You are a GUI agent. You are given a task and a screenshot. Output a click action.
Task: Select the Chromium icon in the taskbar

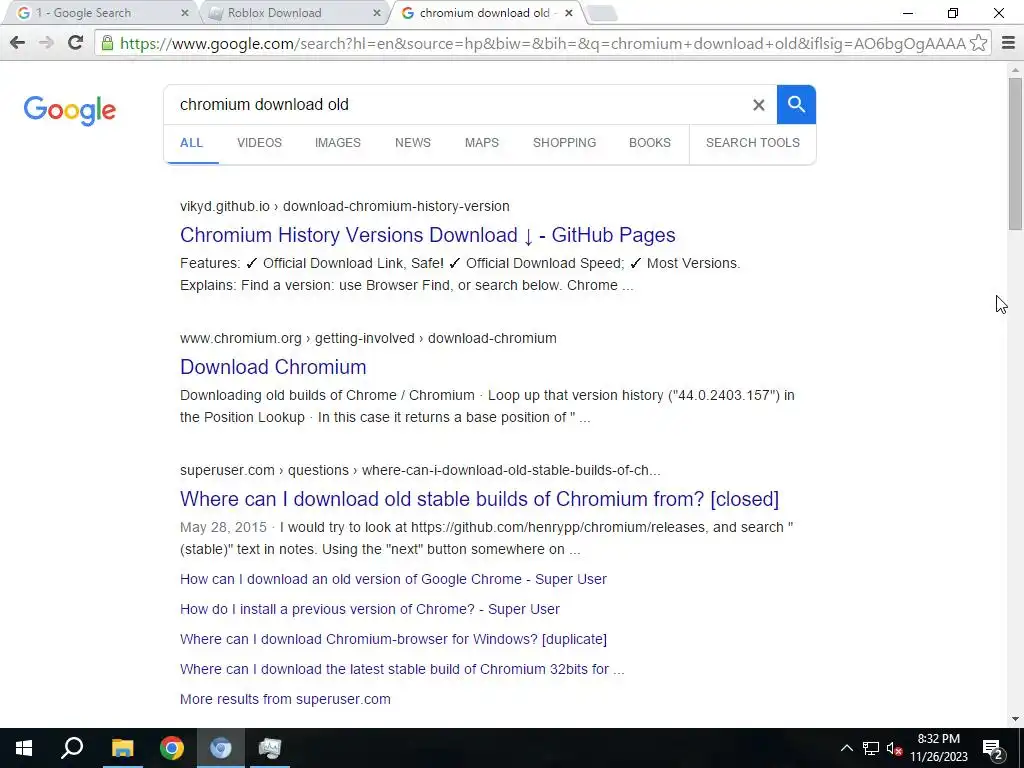pyautogui.click(x=221, y=748)
